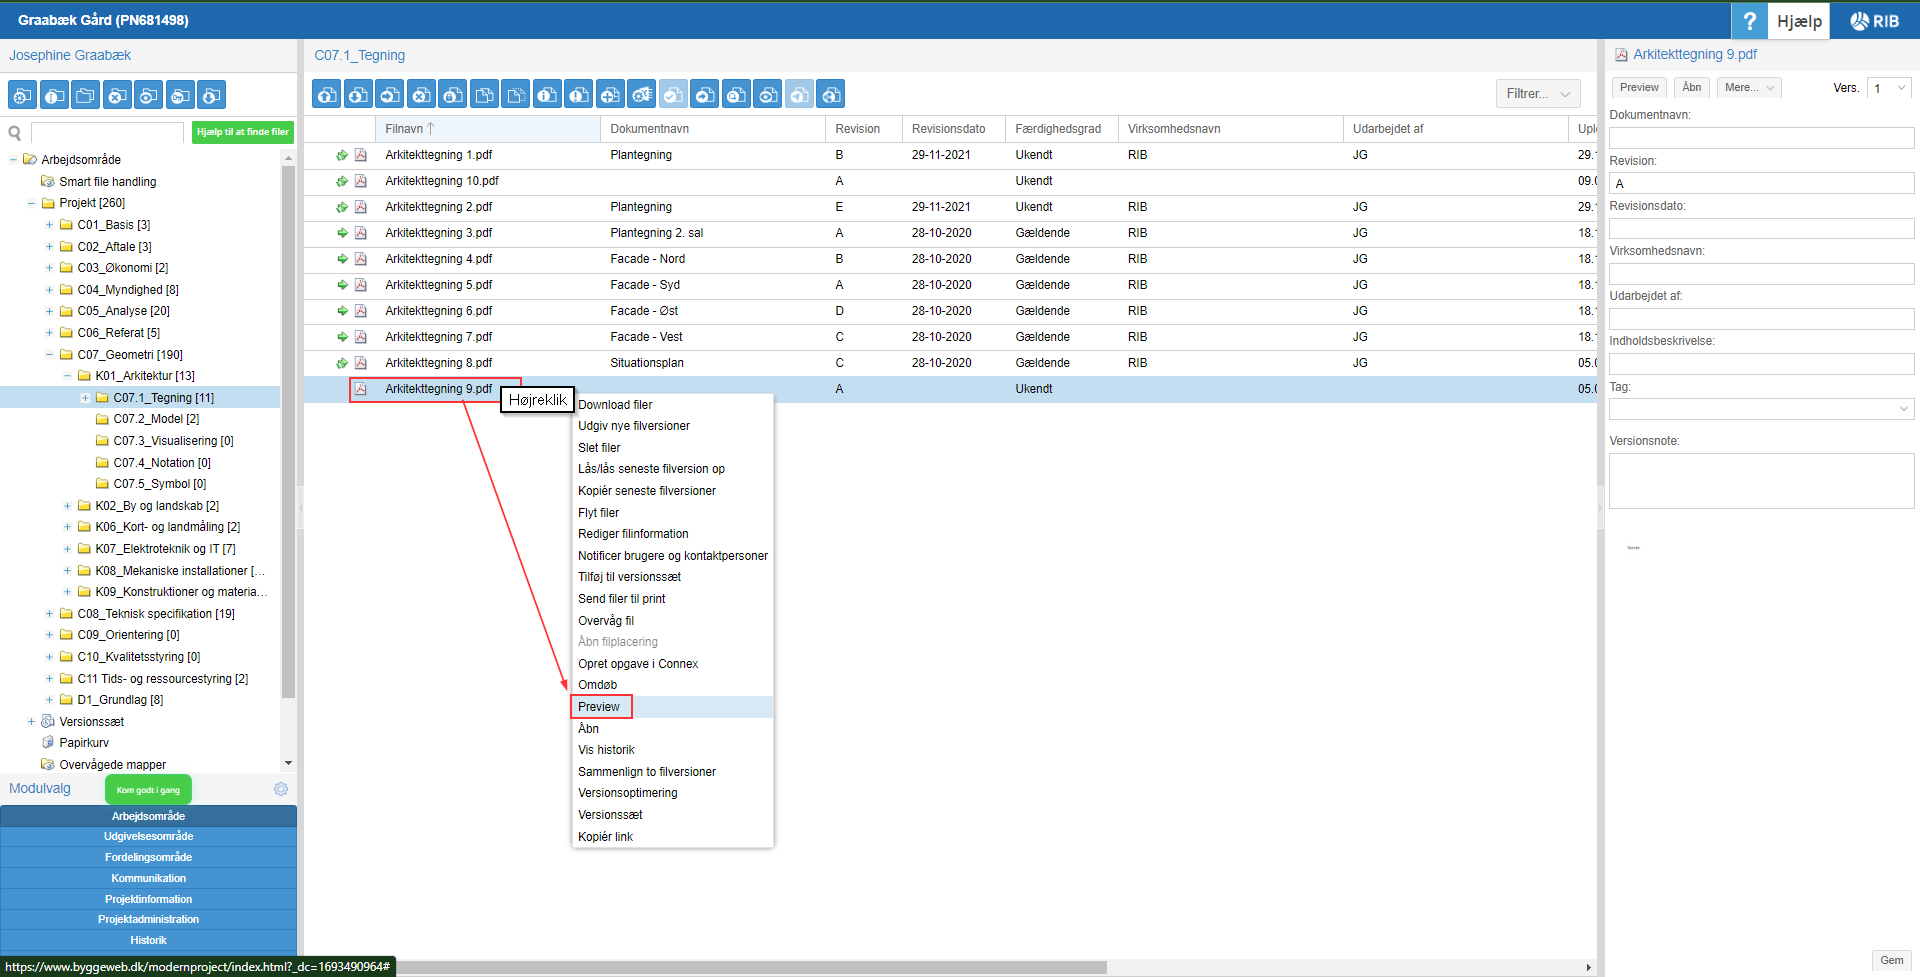
Task: Expand the C01_Basis folder
Action: tap(49, 225)
